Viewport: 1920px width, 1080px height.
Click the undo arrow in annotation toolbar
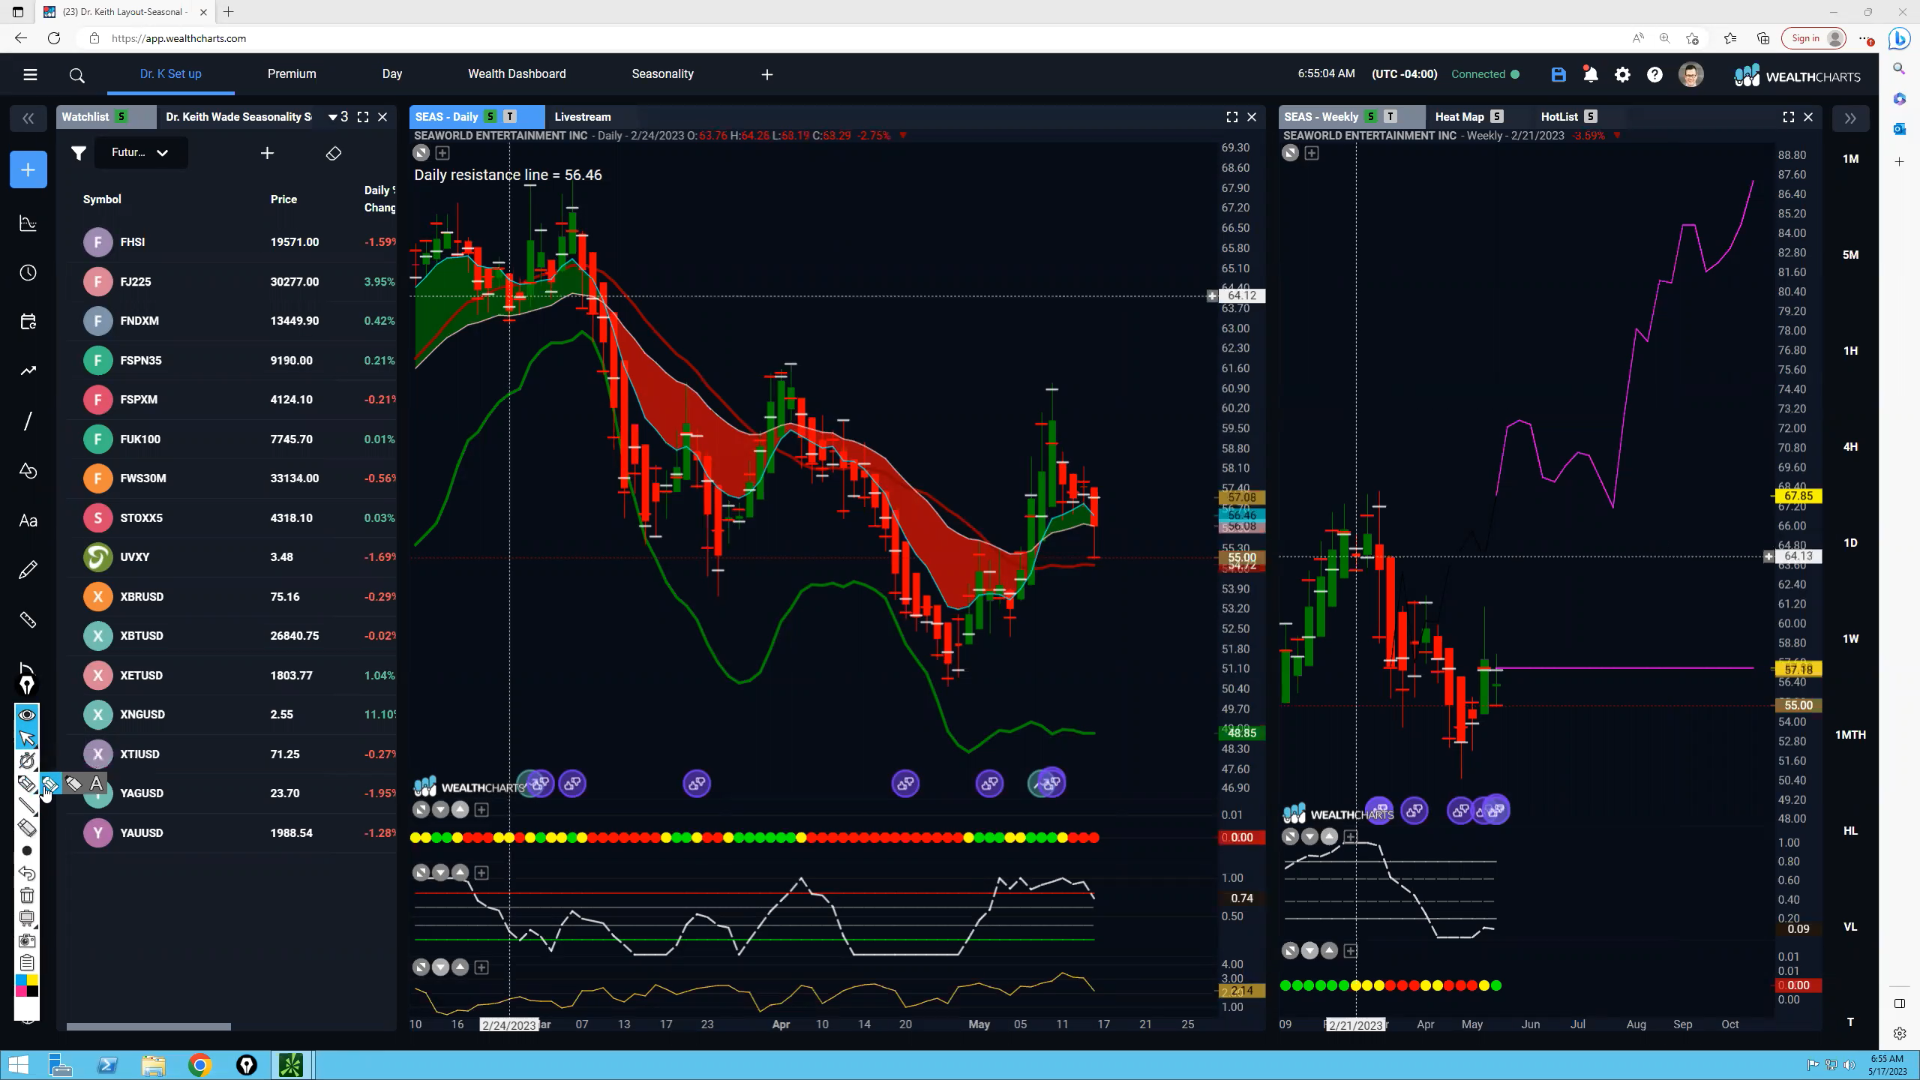coord(27,873)
